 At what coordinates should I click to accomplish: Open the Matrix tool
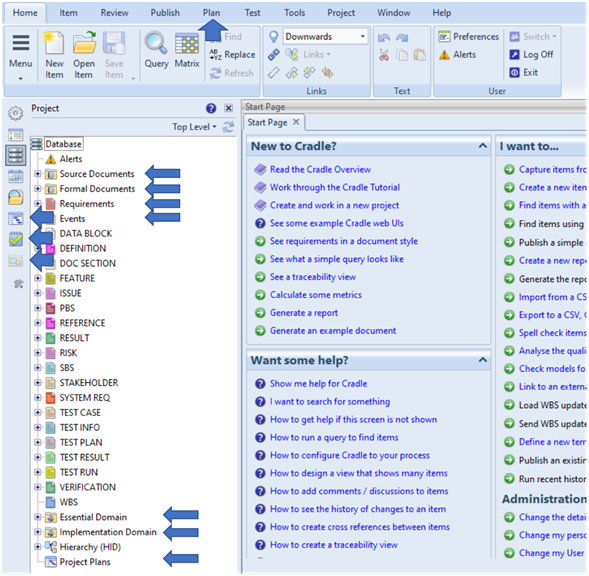point(187,50)
